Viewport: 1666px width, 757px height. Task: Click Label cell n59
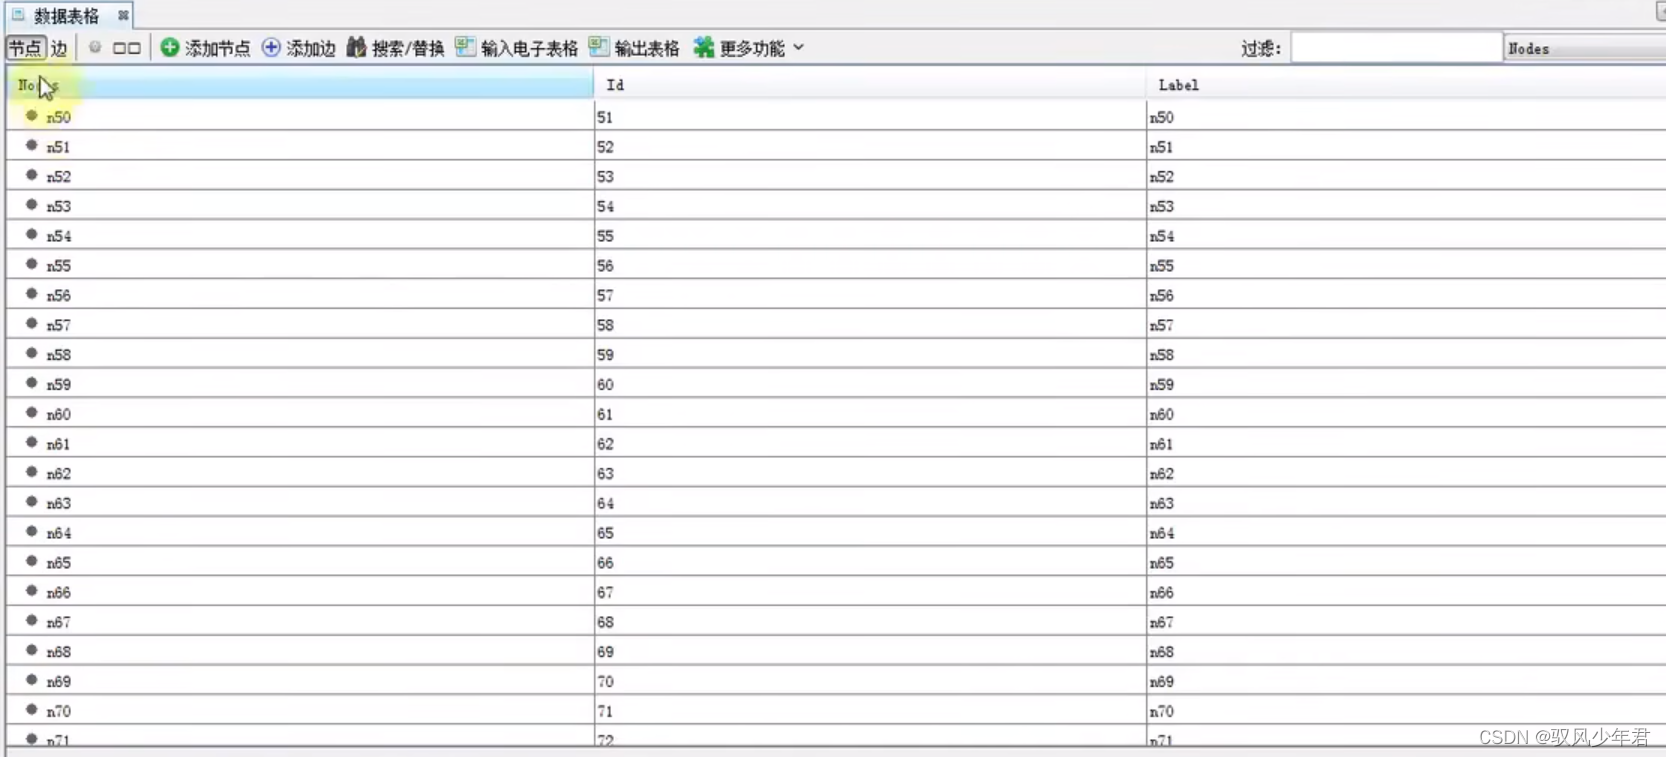point(1406,384)
